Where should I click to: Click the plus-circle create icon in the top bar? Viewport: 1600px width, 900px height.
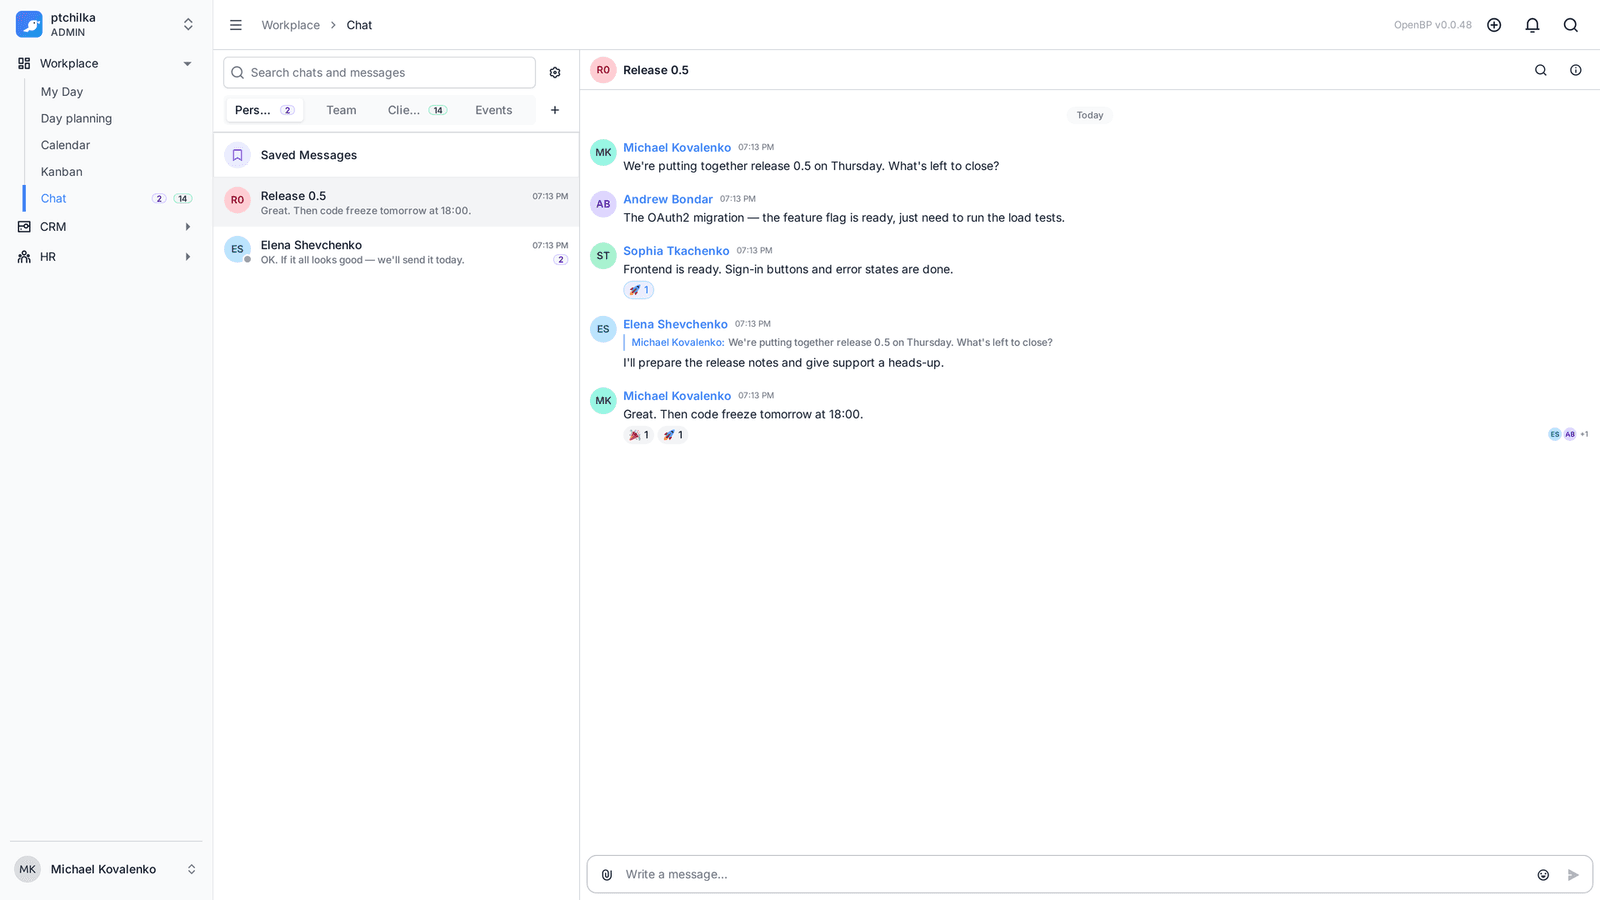click(x=1494, y=25)
